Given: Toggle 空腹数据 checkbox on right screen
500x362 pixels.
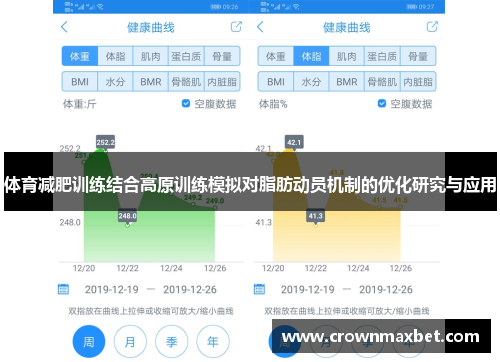Looking at the screenshot, I should coord(382,104).
